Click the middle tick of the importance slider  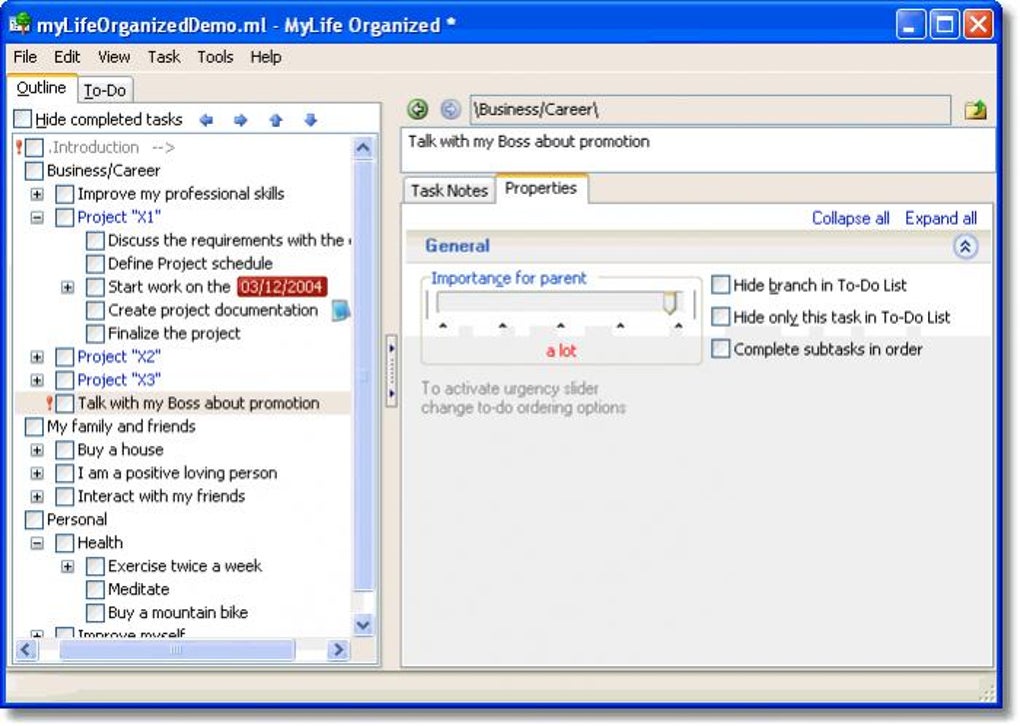tap(561, 325)
